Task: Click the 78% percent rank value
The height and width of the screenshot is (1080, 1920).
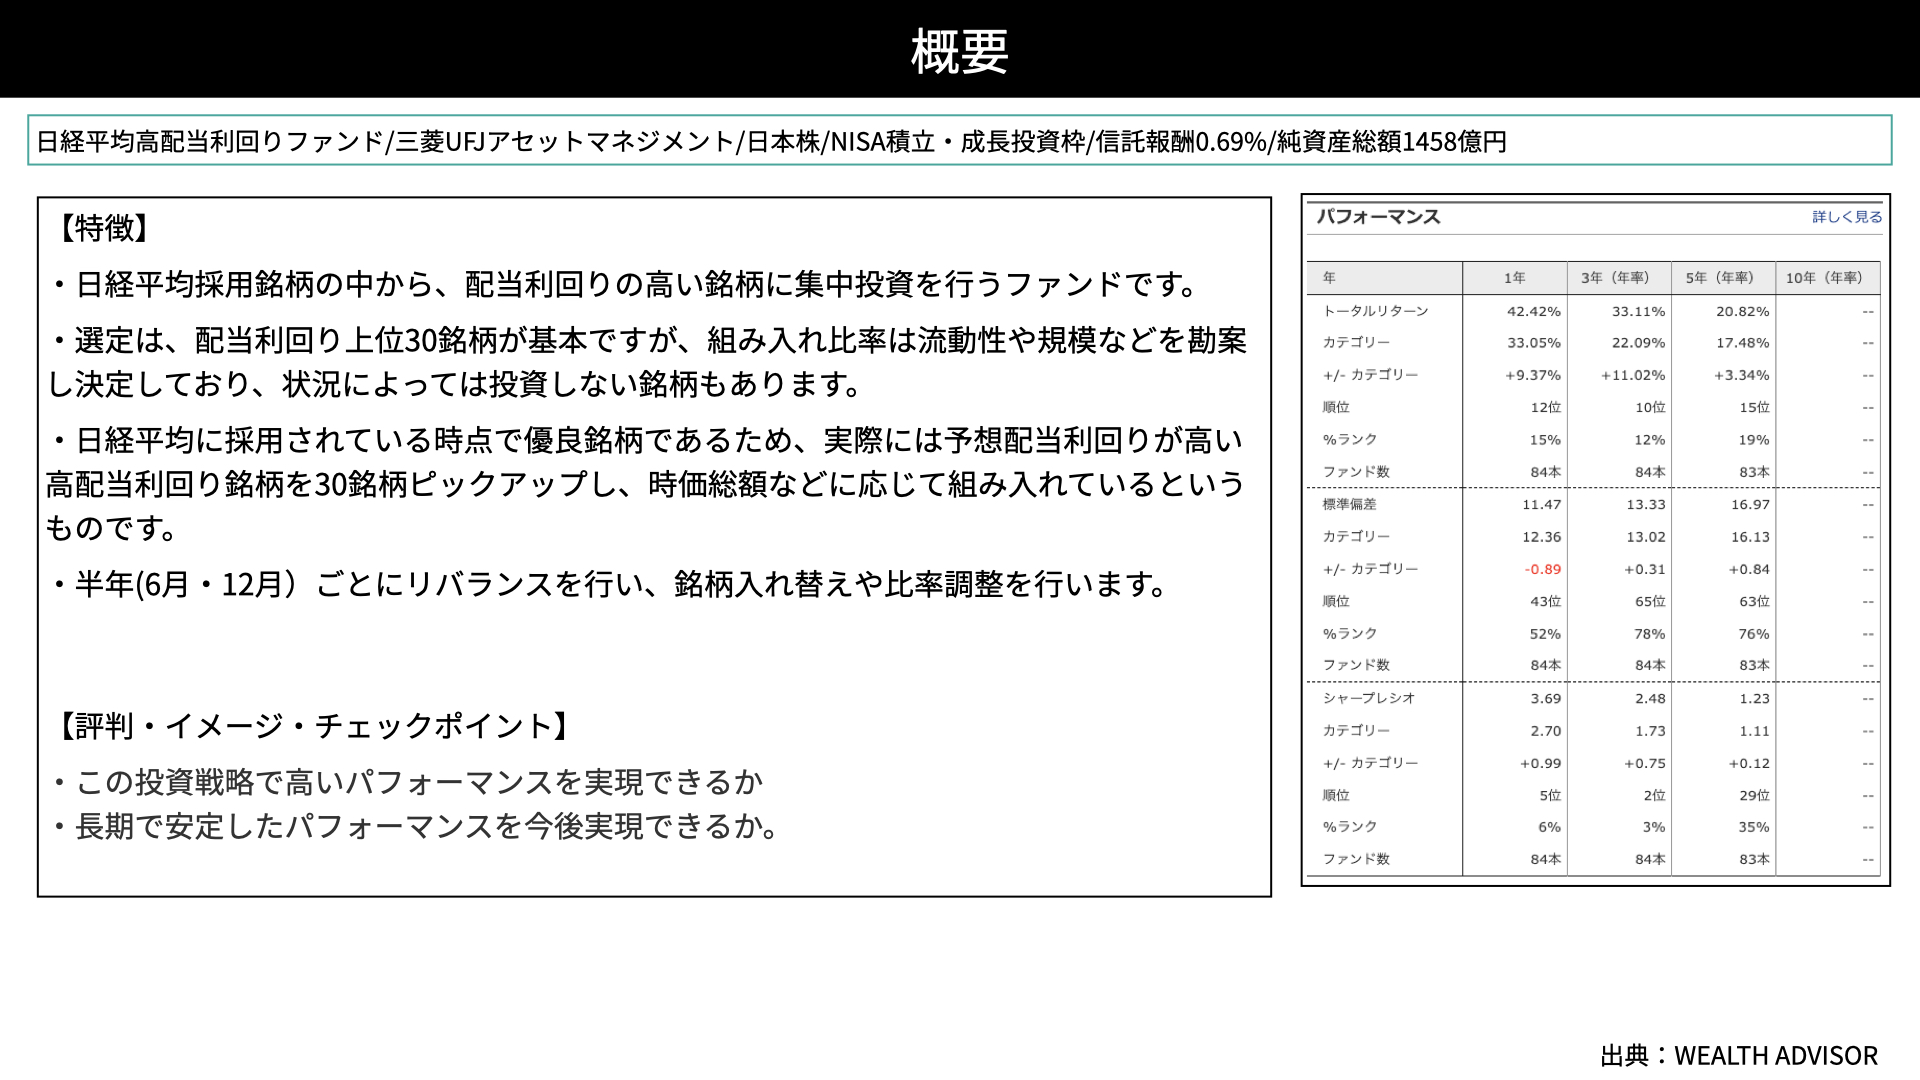Action: (1650, 634)
